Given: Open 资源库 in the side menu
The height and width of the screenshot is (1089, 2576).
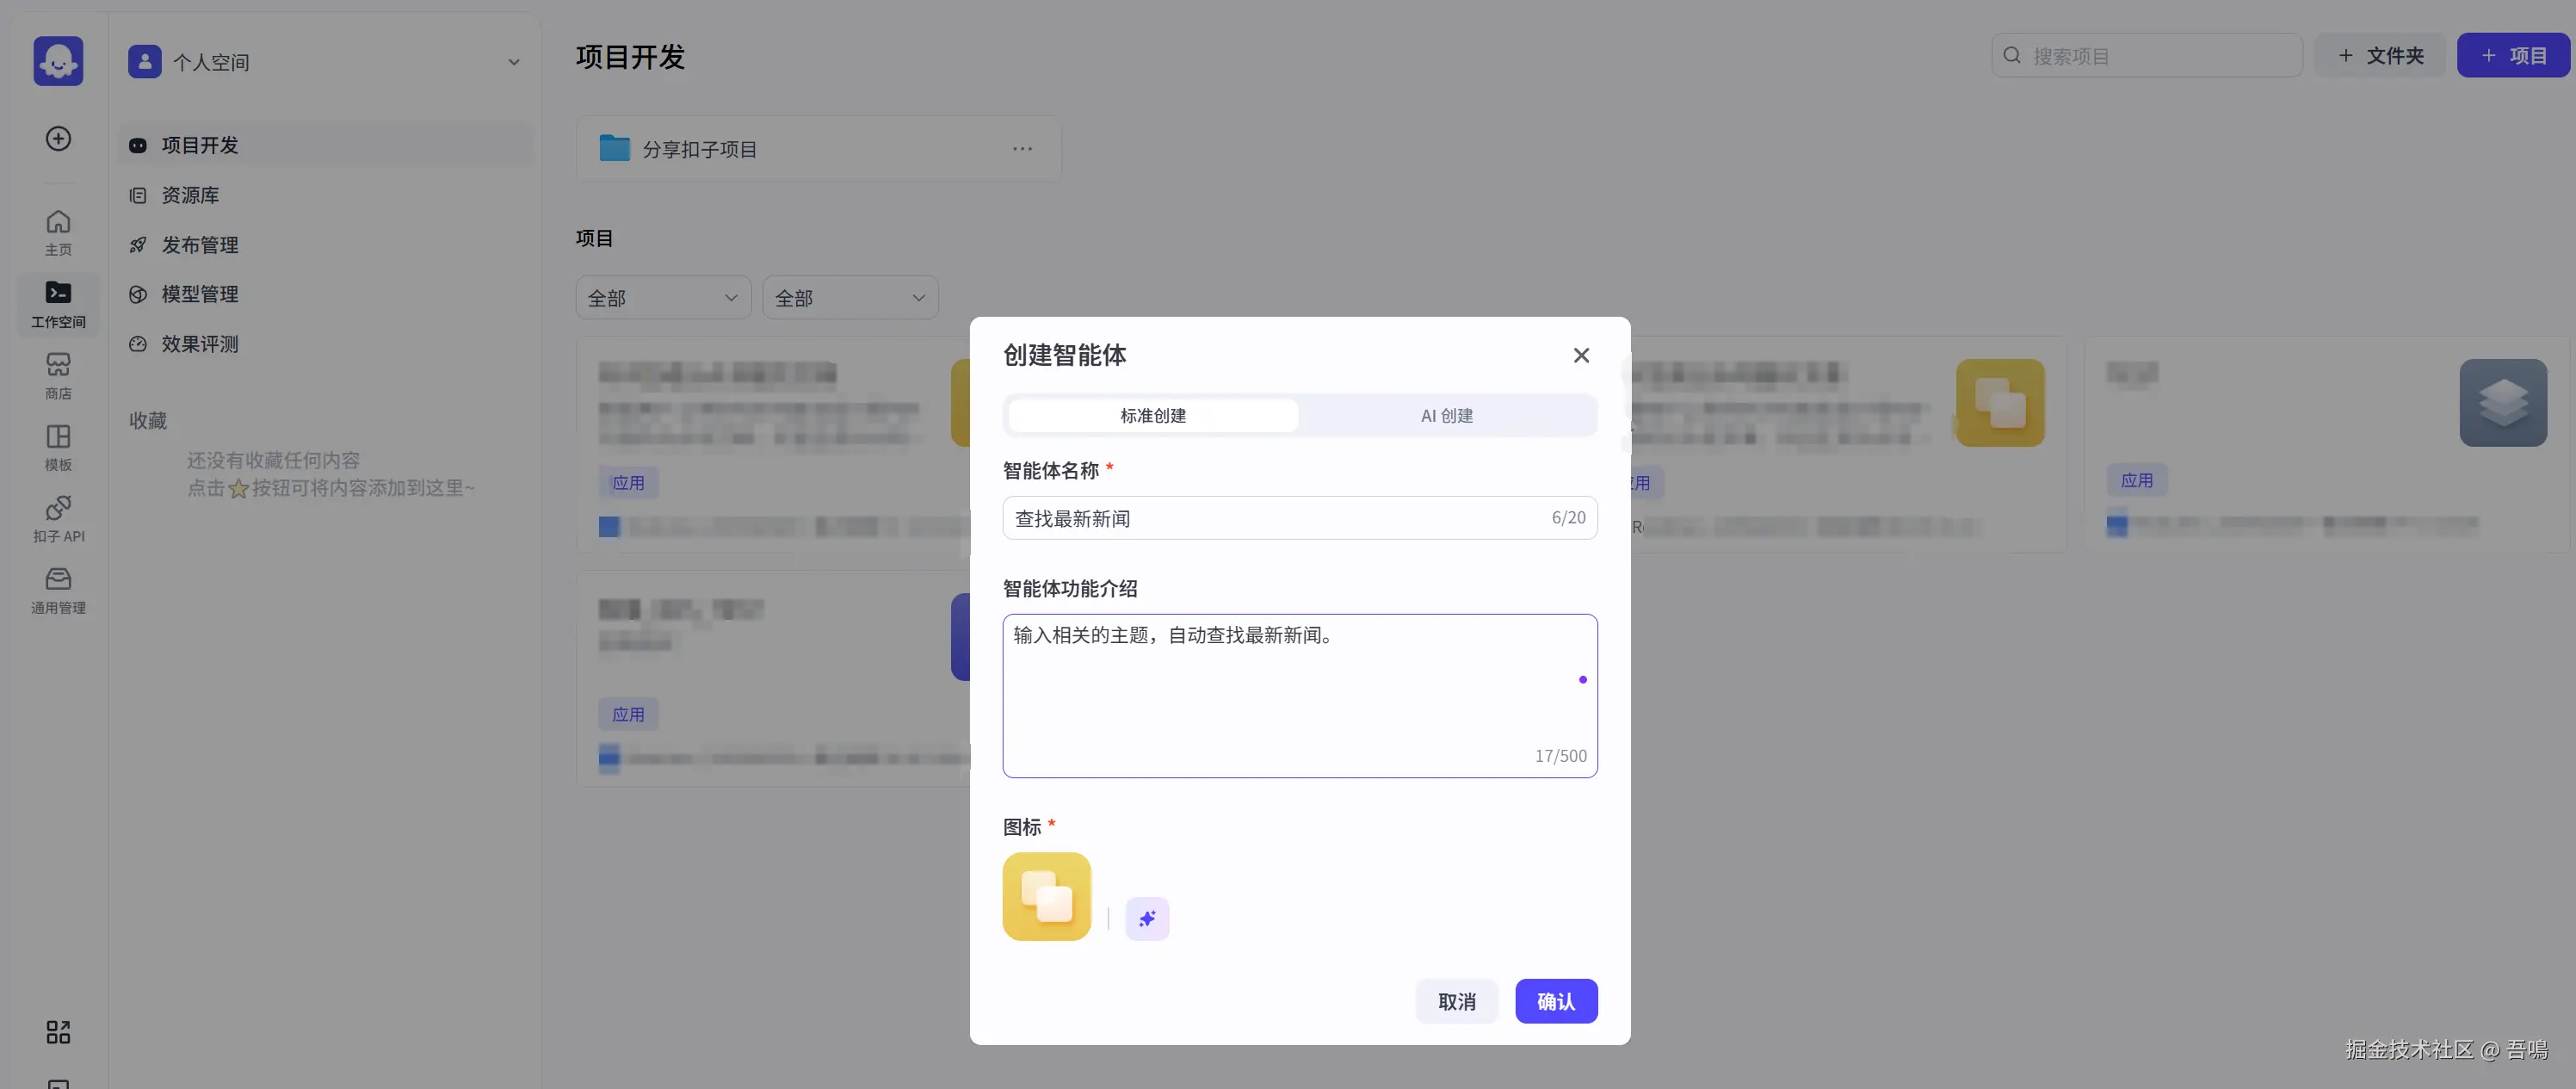Looking at the screenshot, I should coord(190,195).
